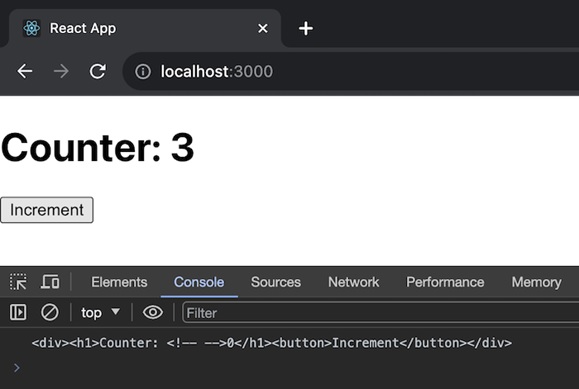The image size is (579, 389).
Task: Clear the console with the ban icon
Action: tap(49, 312)
